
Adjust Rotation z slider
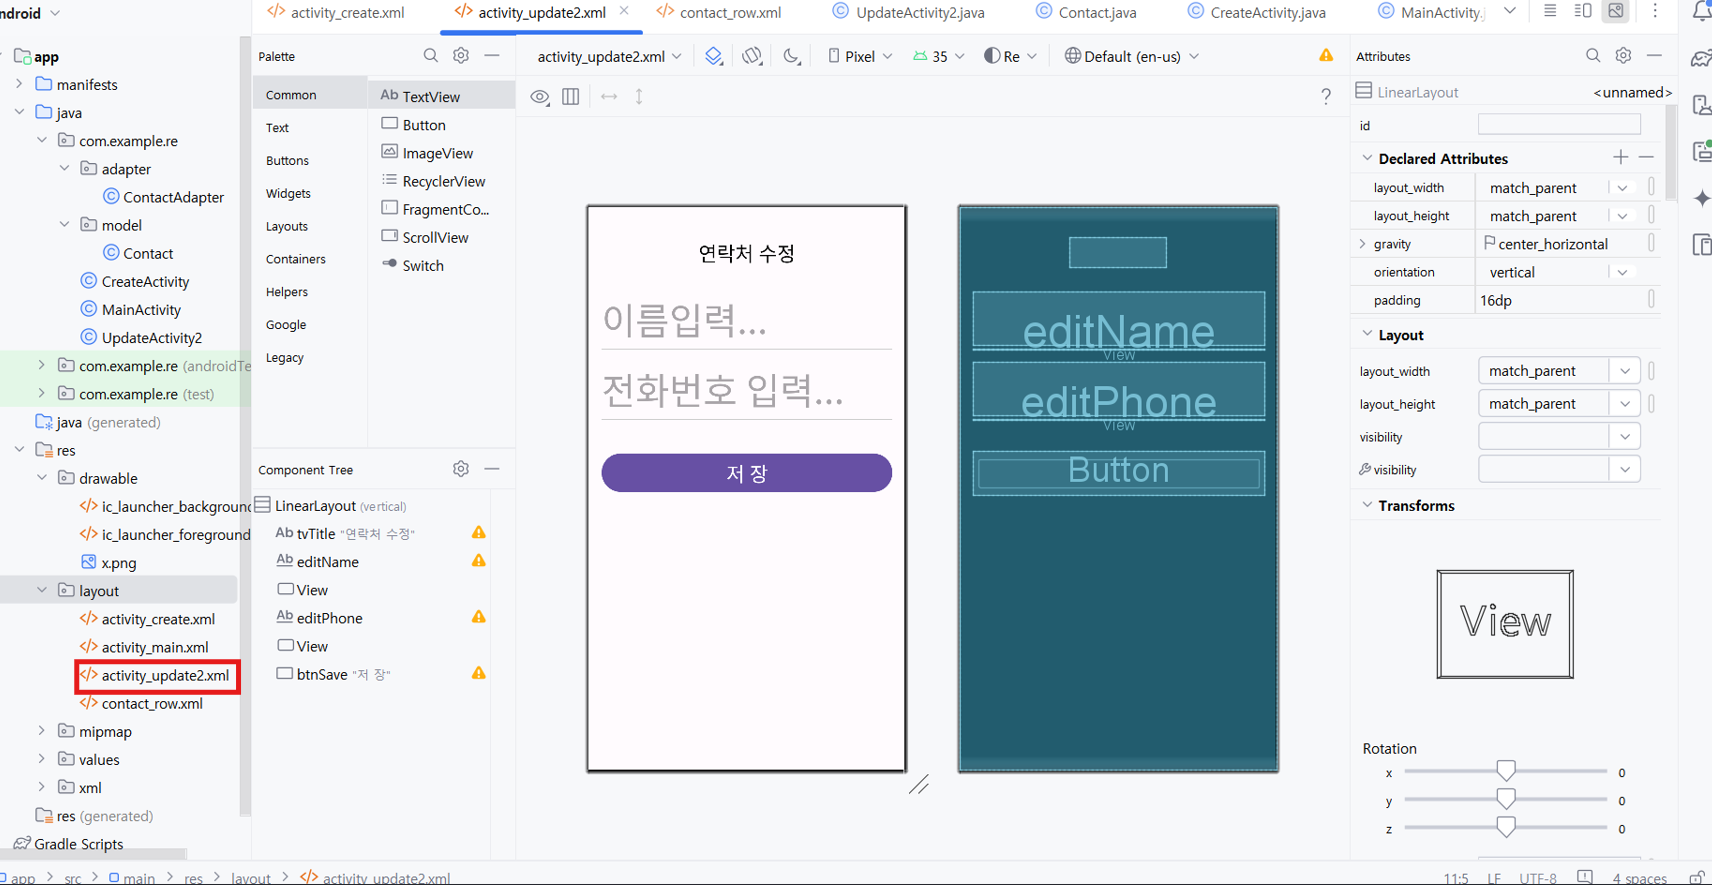(x=1506, y=827)
